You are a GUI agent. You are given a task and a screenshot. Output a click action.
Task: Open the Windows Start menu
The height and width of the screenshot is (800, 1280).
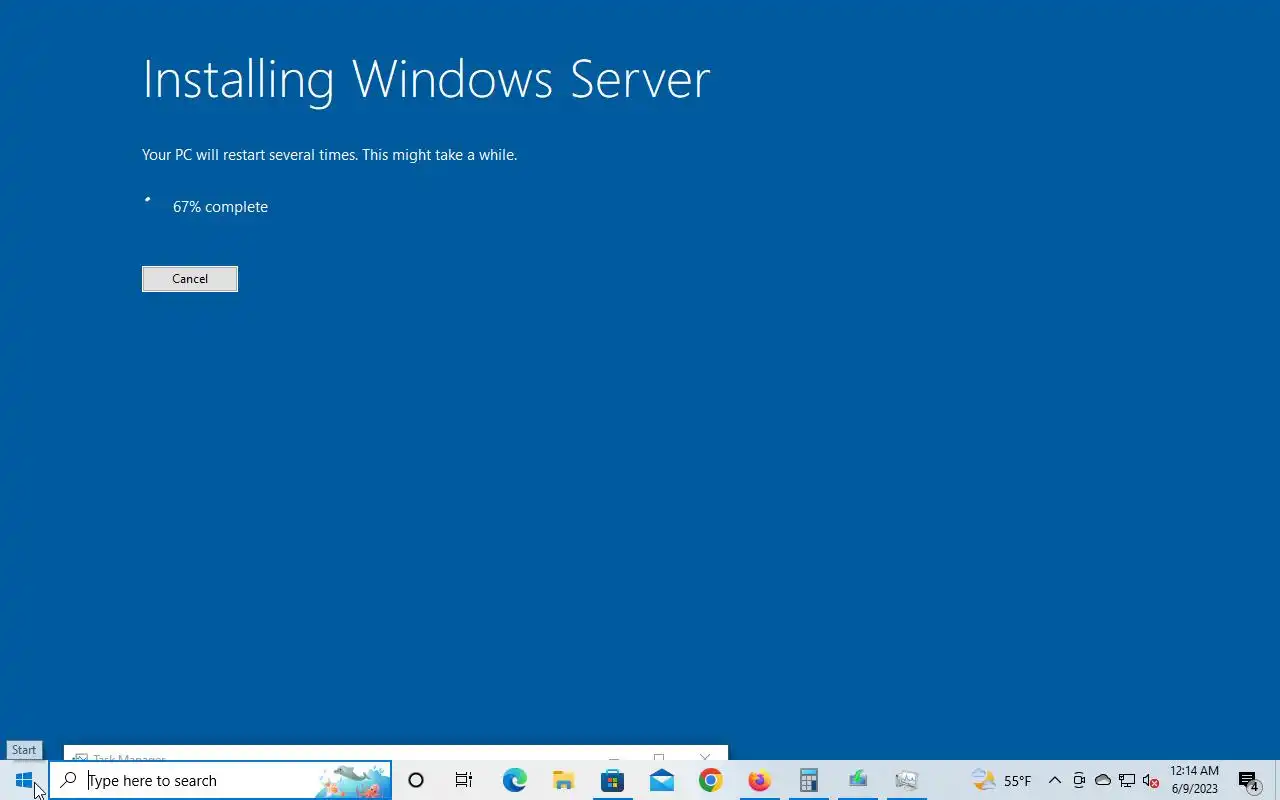point(24,780)
